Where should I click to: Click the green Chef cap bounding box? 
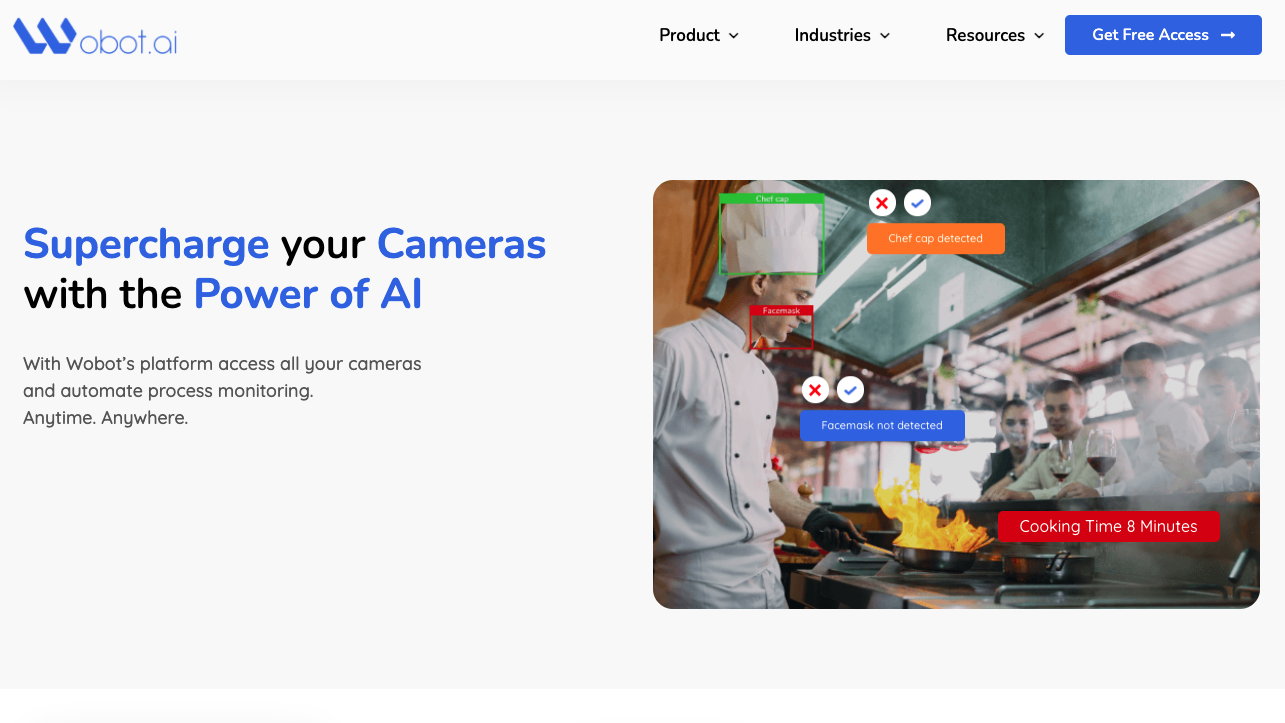771,234
